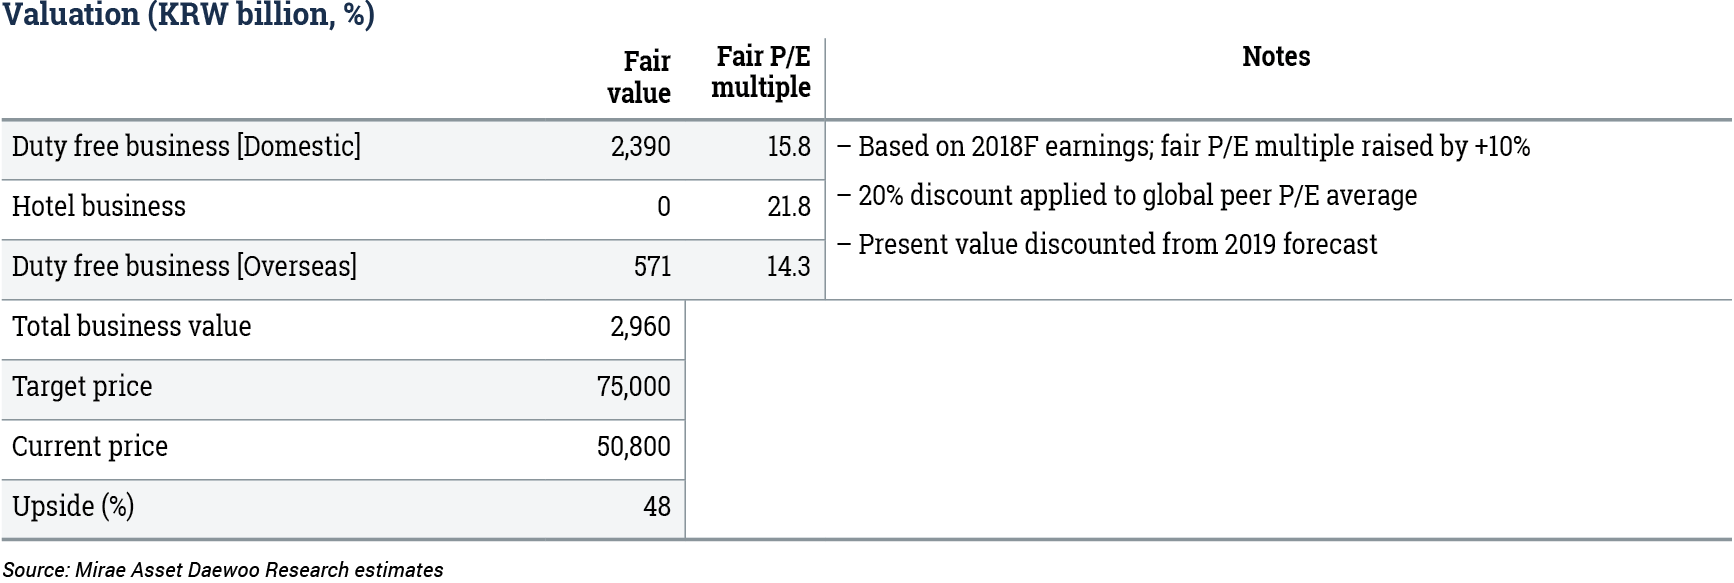The image size is (1734, 583).
Task: Click the 2,390 fair value cell
Action: point(641,147)
